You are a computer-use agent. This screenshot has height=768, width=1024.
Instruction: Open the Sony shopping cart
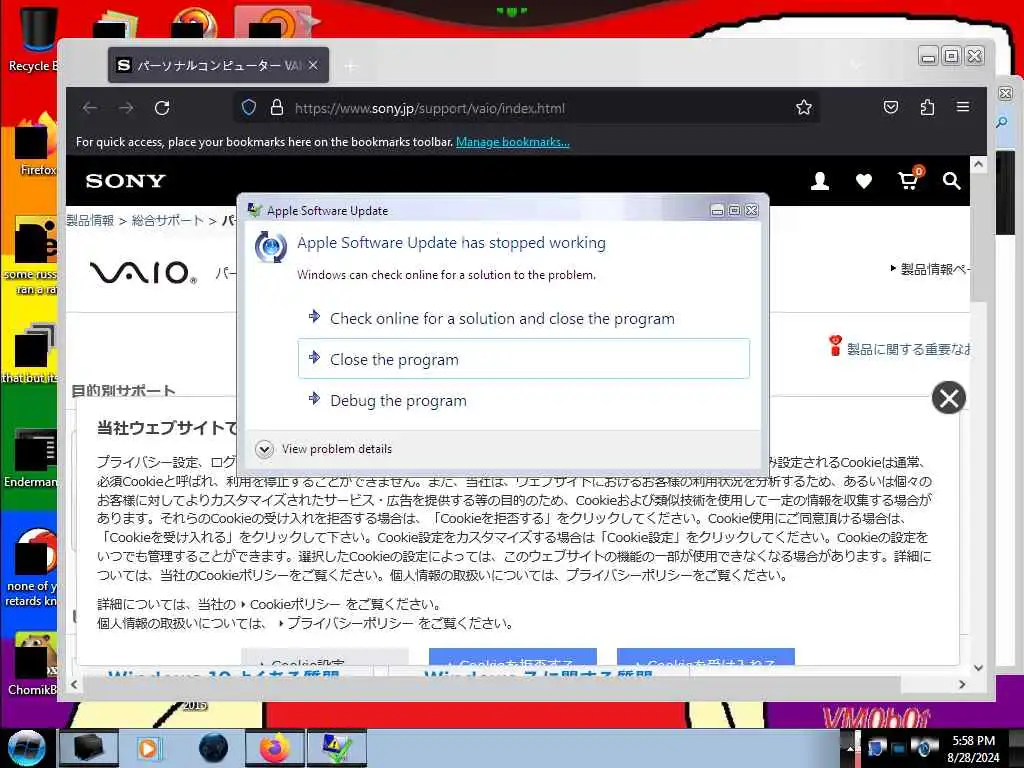(x=909, y=180)
